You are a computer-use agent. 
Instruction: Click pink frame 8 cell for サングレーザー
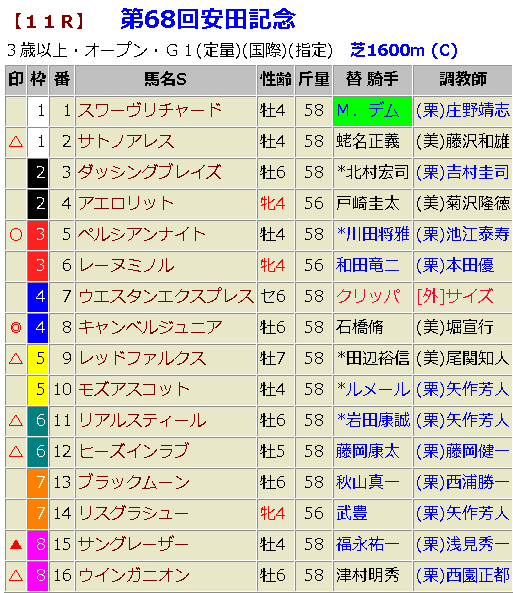point(38,545)
